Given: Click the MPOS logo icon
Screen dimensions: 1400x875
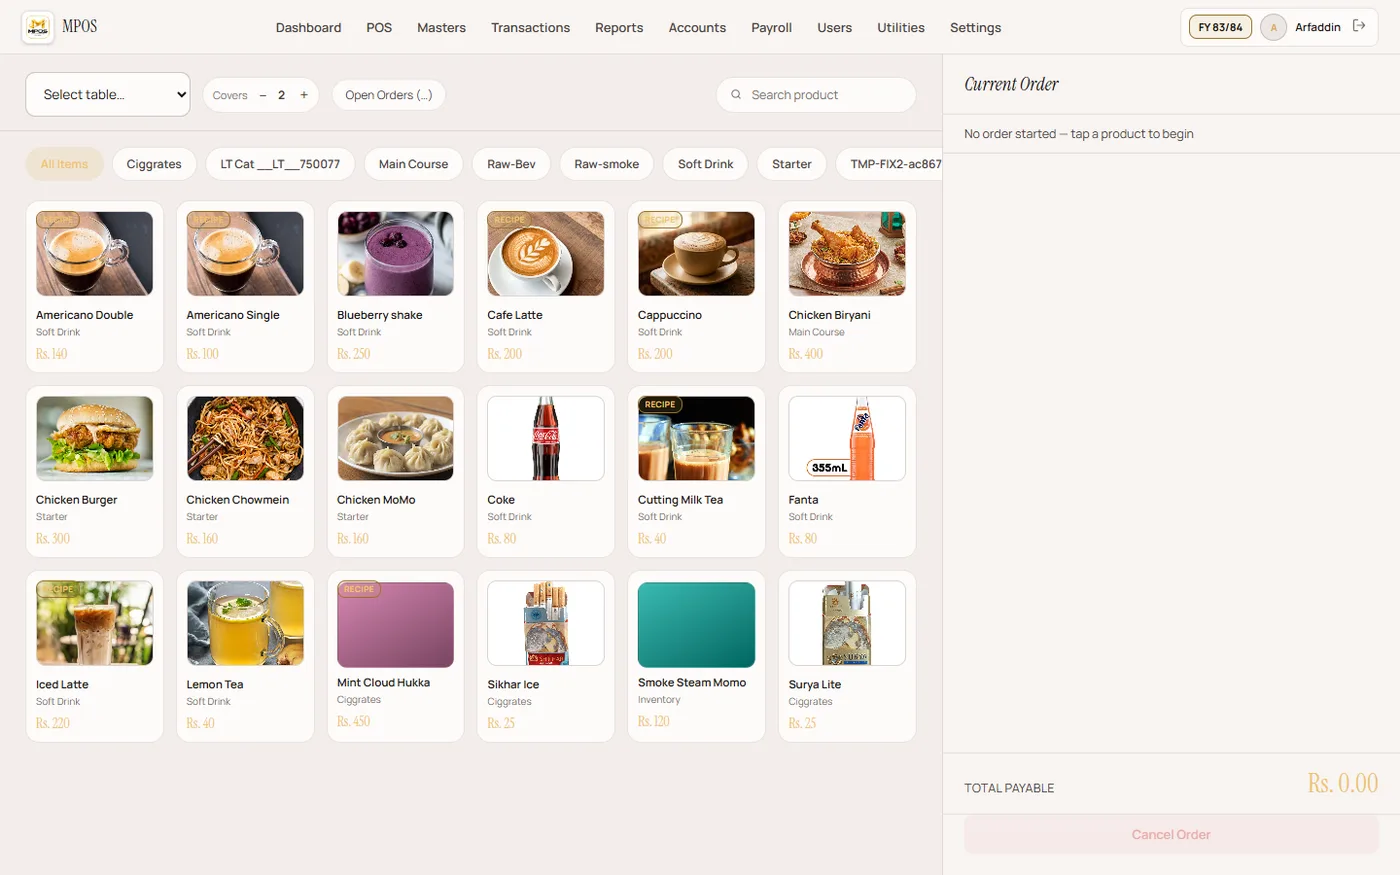Looking at the screenshot, I should [x=38, y=27].
